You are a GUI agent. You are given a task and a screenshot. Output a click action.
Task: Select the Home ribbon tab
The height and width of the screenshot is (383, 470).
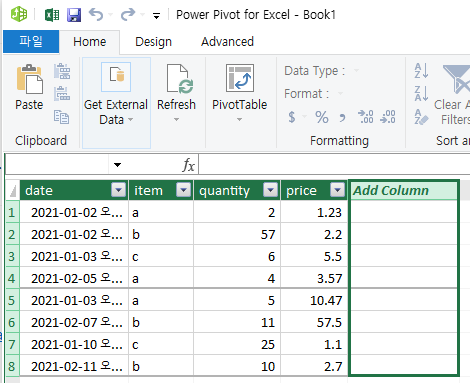click(89, 42)
